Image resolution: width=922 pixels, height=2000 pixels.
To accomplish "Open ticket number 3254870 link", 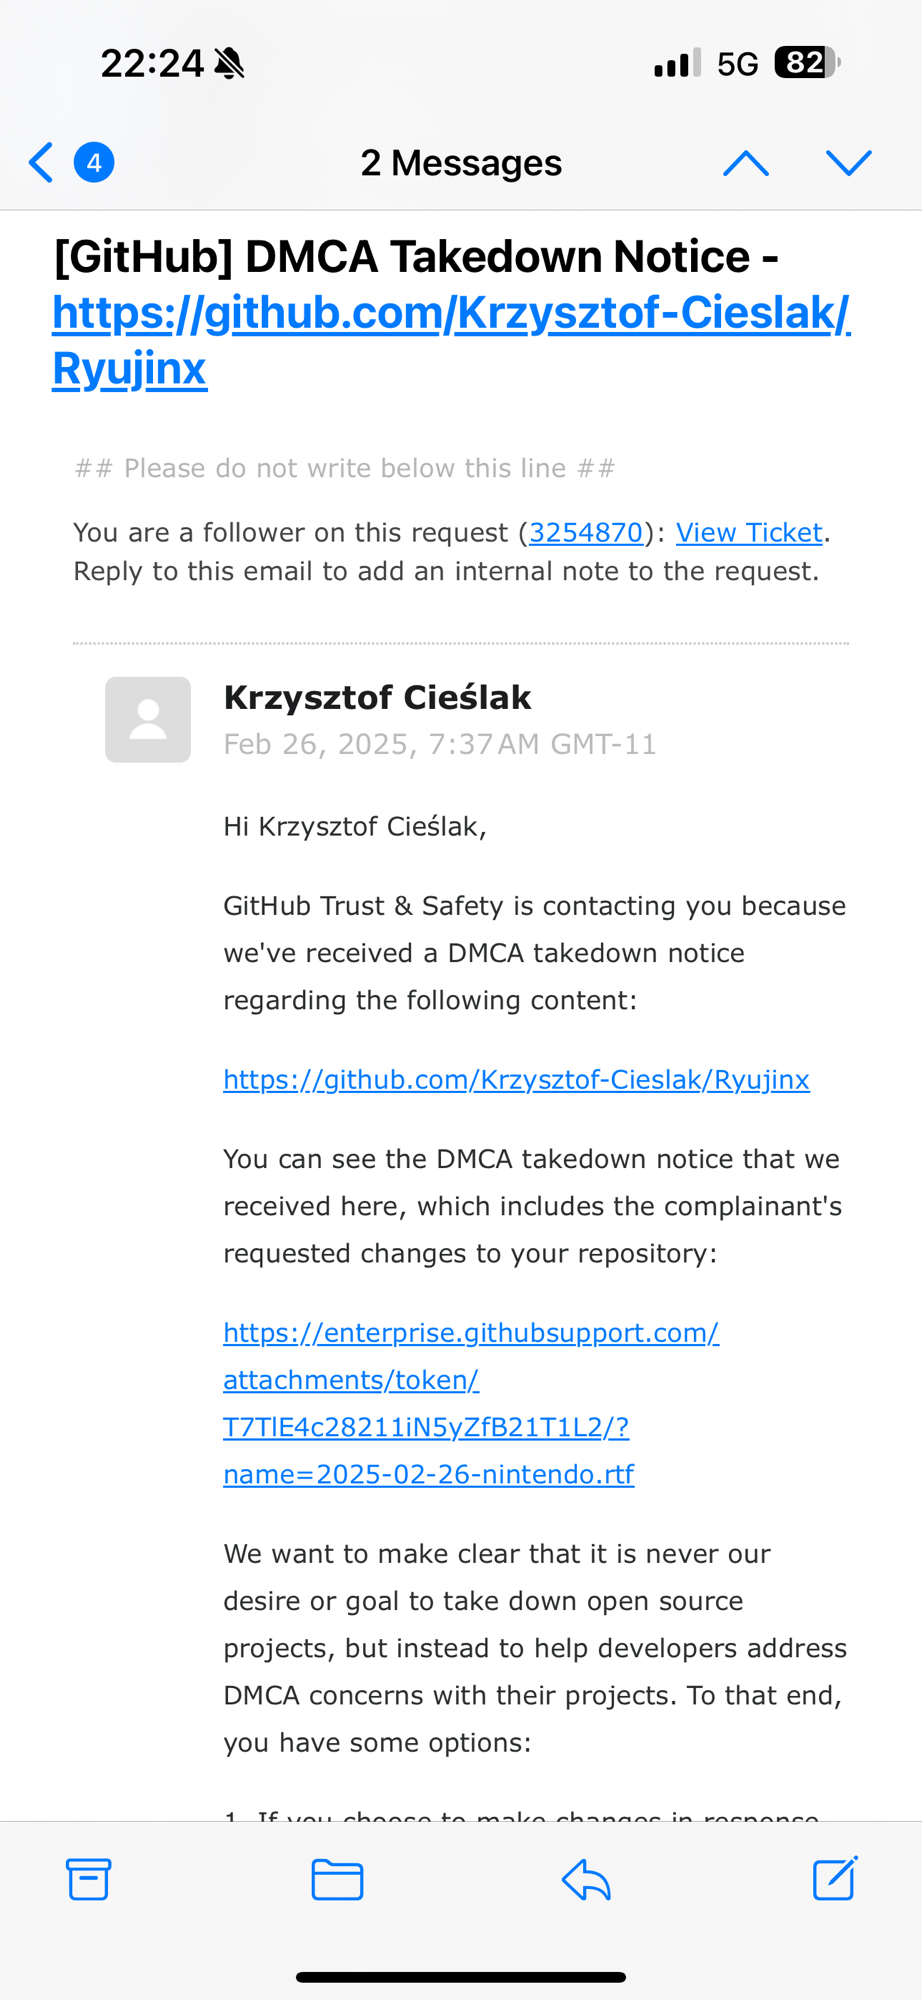I will click(x=586, y=532).
